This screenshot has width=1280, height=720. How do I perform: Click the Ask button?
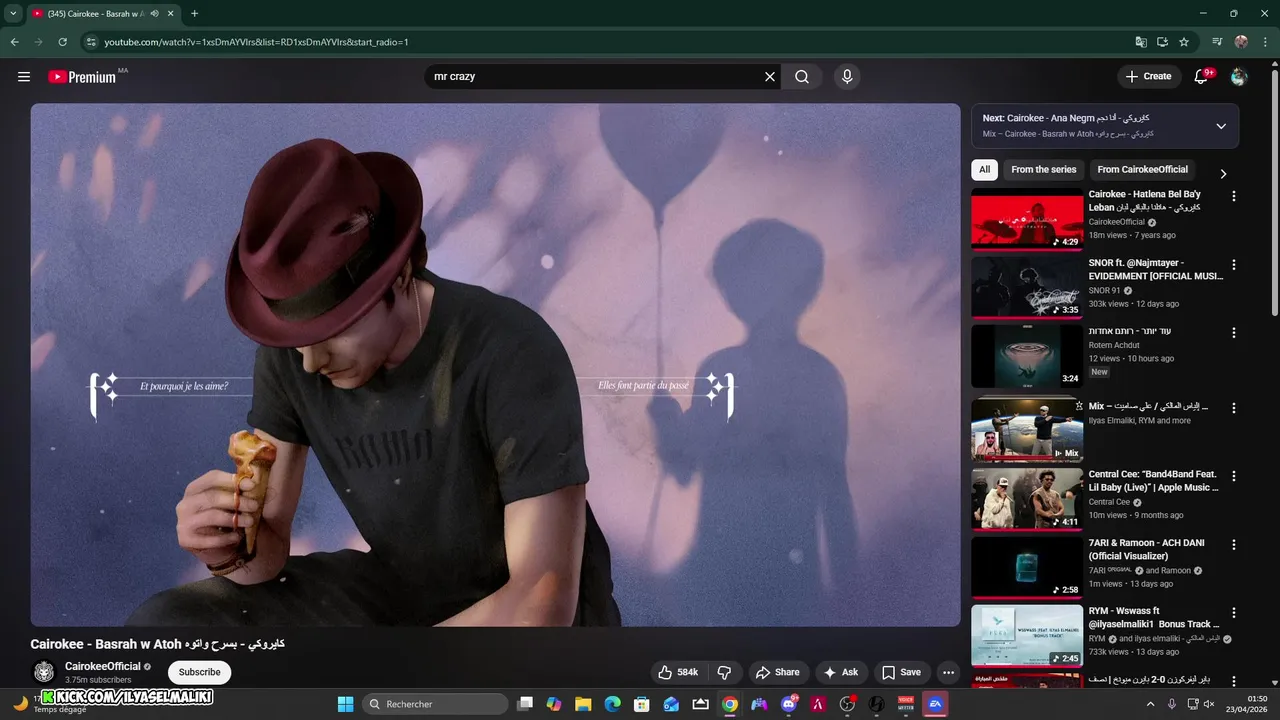coord(841,672)
